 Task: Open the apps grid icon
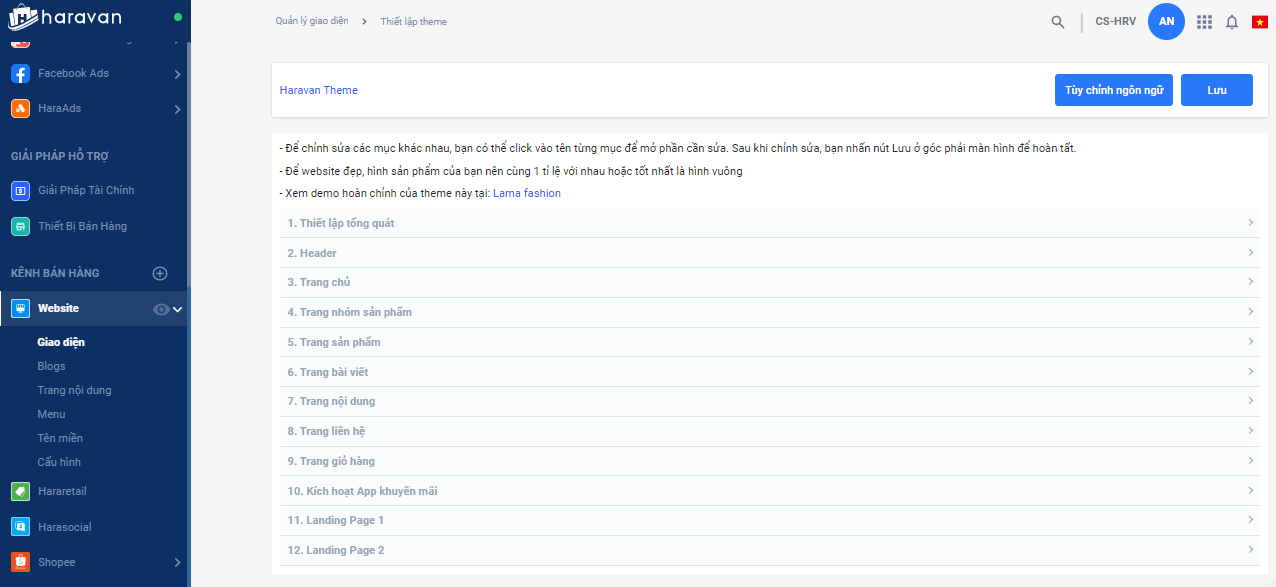pos(1204,22)
